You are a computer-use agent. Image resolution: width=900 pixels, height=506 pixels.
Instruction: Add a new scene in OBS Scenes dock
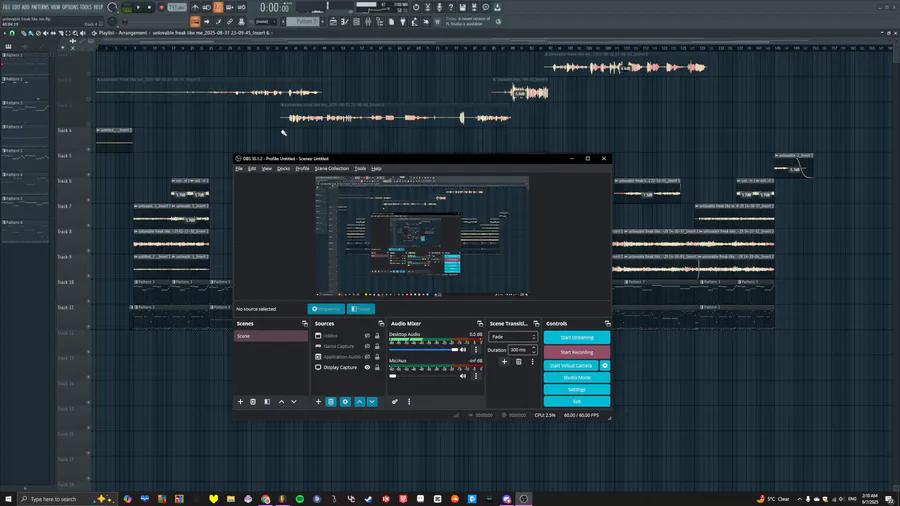click(240, 402)
